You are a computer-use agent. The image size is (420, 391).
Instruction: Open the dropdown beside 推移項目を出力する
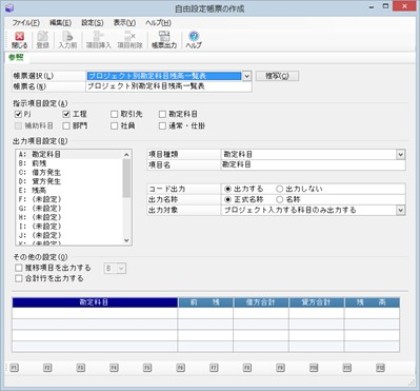(115, 268)
